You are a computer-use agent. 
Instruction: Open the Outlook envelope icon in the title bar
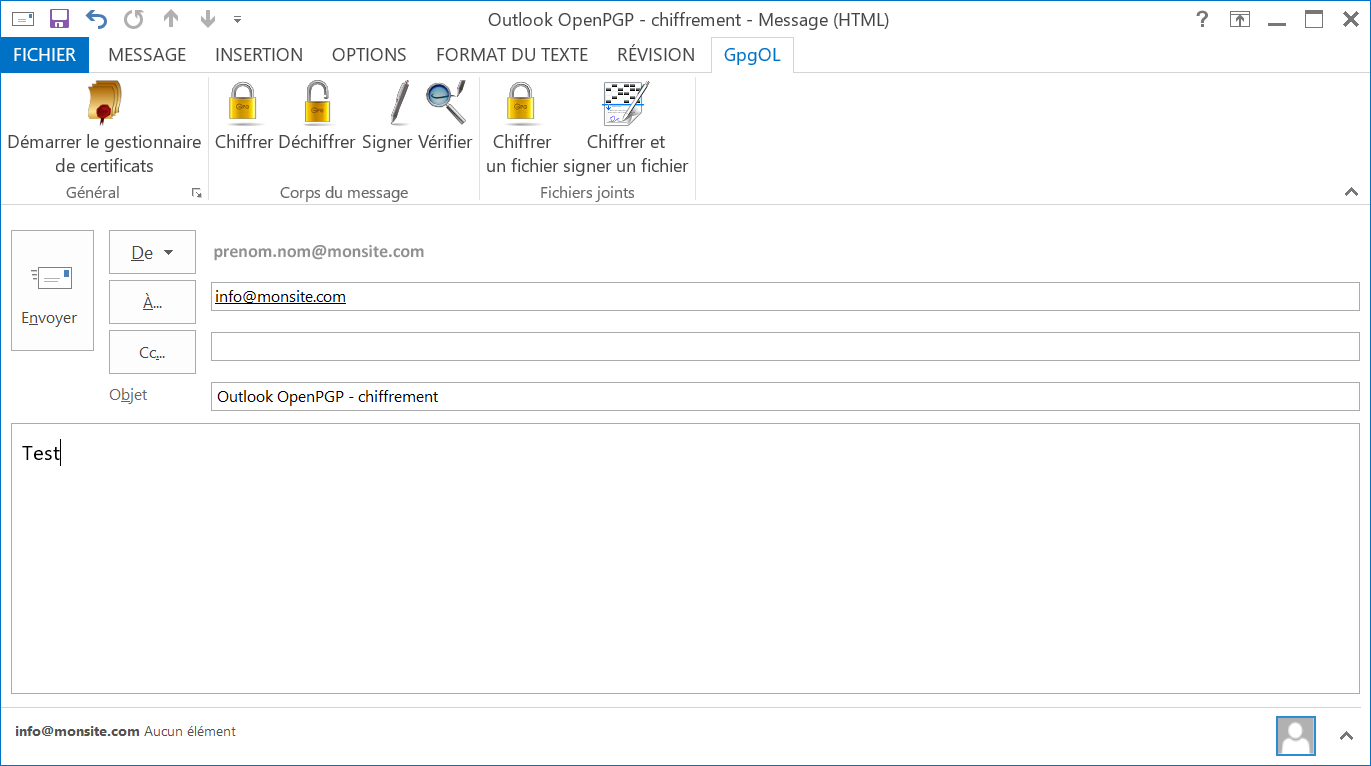pyautogui.click(x=23, y=19)
